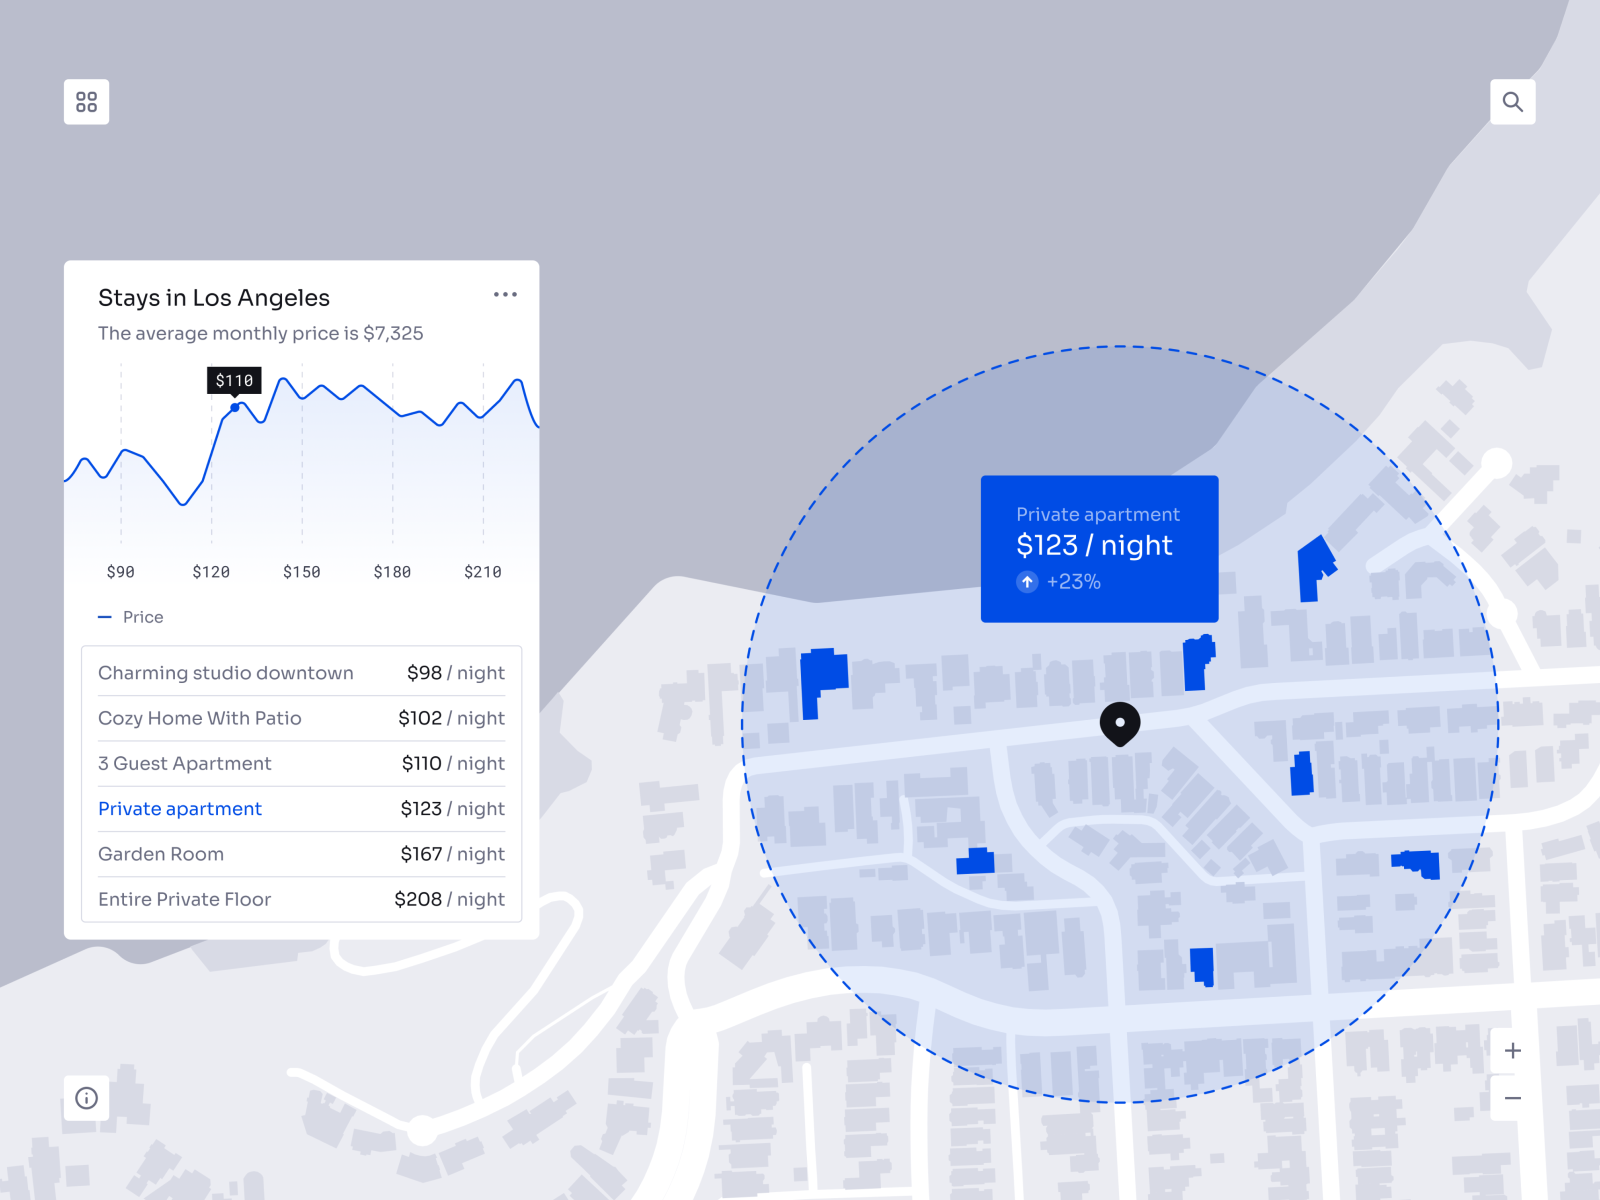Zoom out using the minus map control

1512,1097
